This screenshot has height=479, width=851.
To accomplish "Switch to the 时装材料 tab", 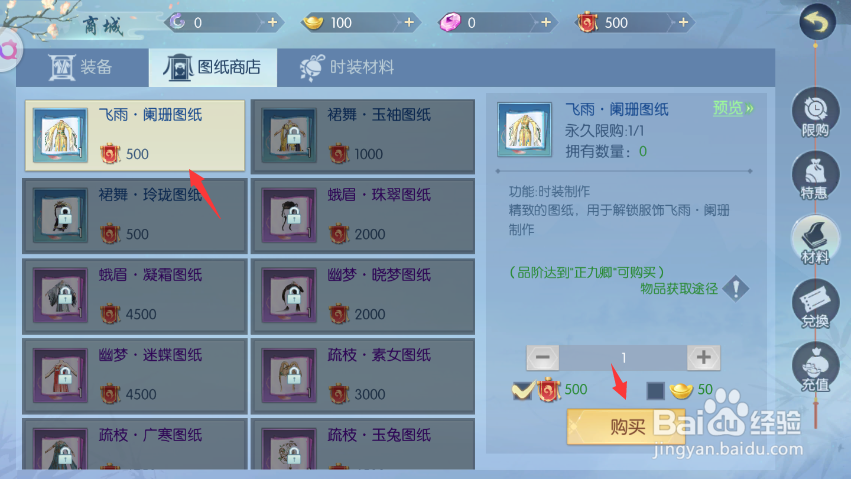I will coord(347,67).
